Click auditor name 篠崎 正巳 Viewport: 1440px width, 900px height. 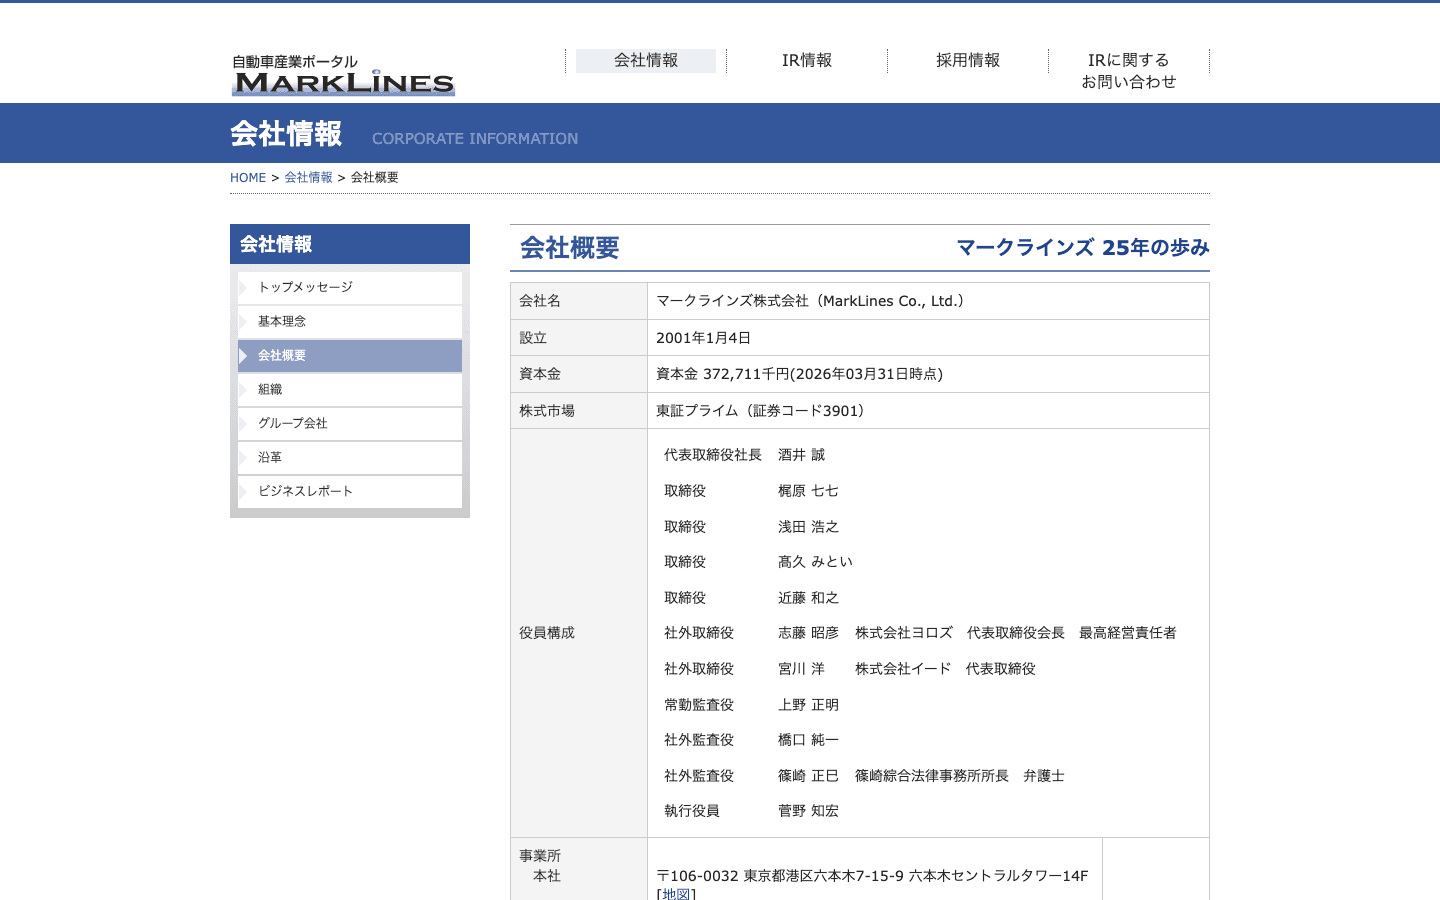pos(808,776)
